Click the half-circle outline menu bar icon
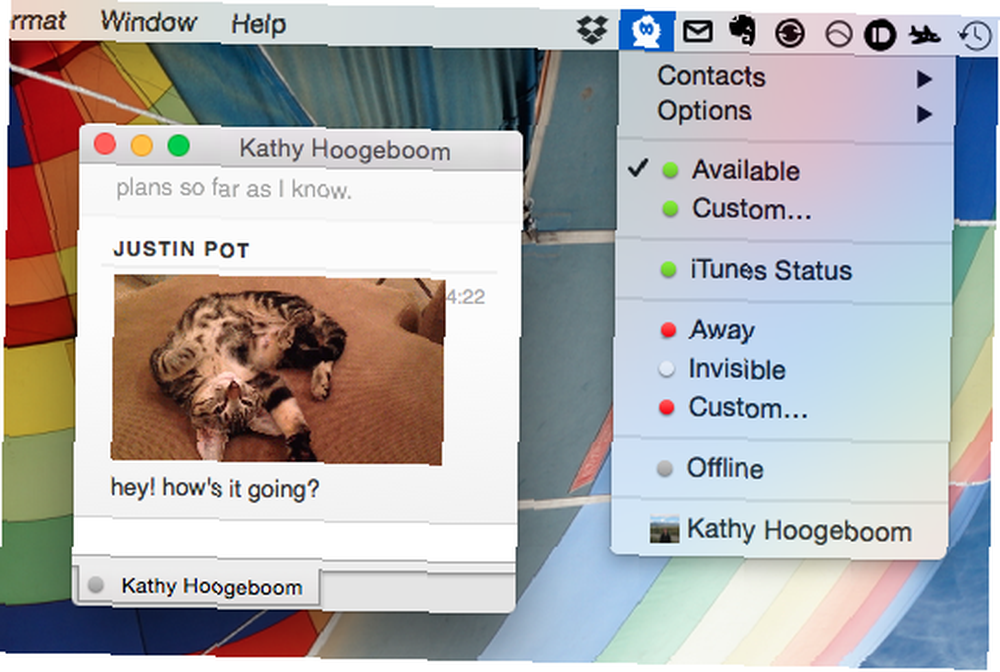1000x672 pixels. tap(838, 34)
